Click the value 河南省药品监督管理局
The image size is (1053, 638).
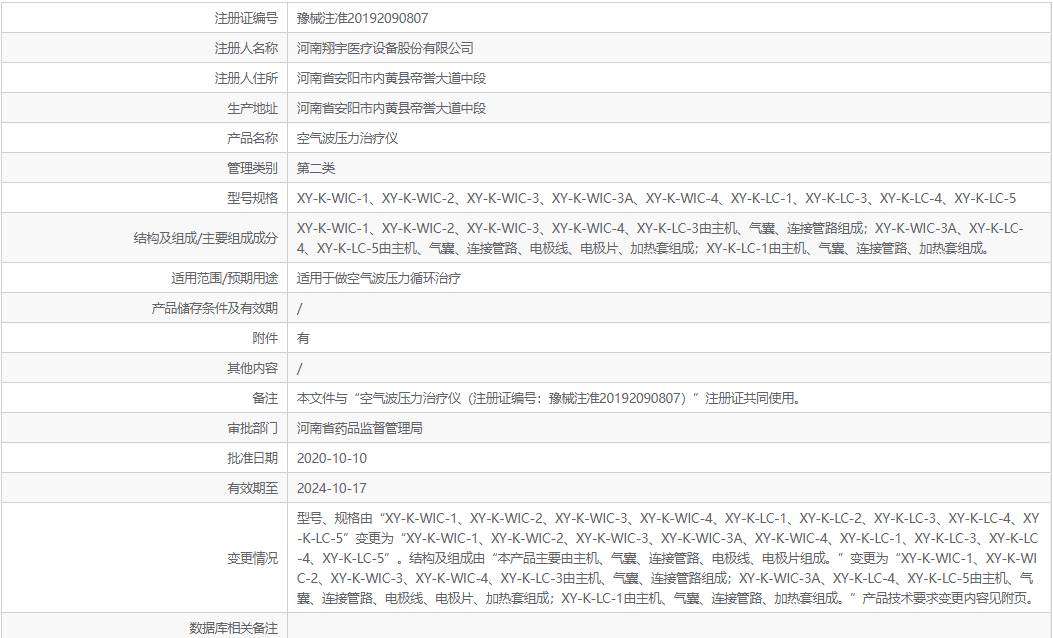pyautogui.click(x=360, y=428)
